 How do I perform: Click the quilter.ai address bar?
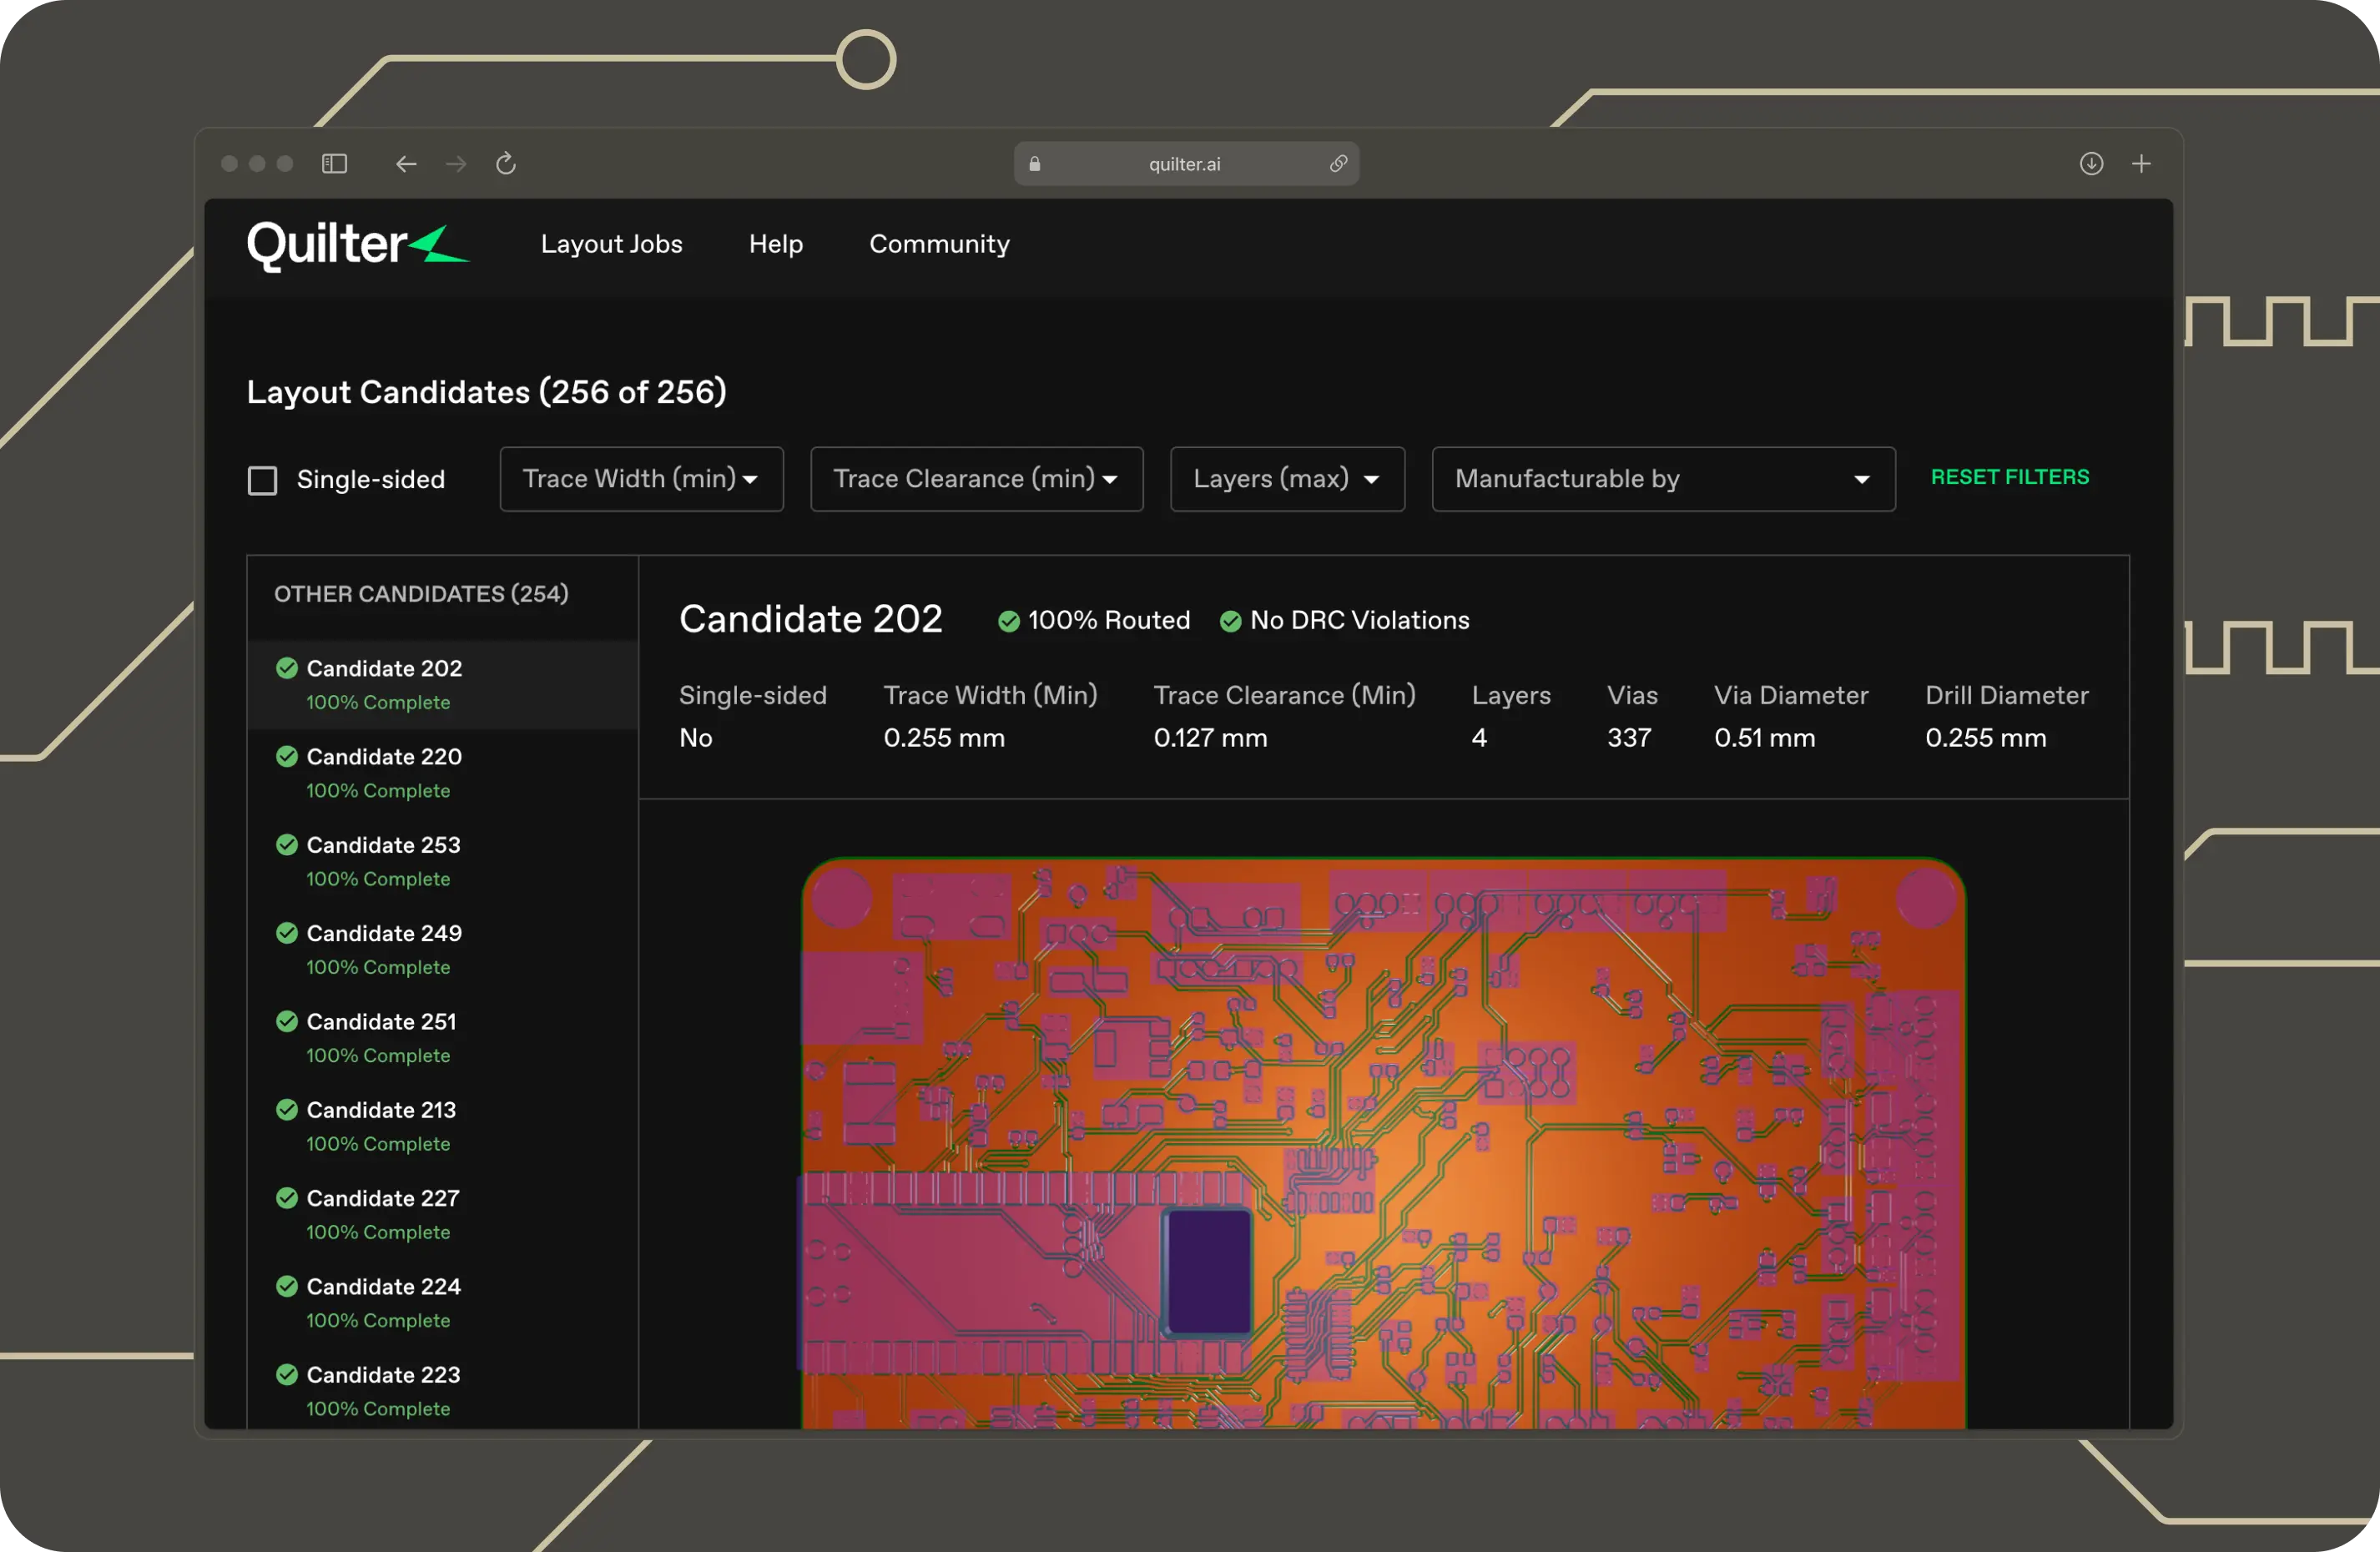1186,164
